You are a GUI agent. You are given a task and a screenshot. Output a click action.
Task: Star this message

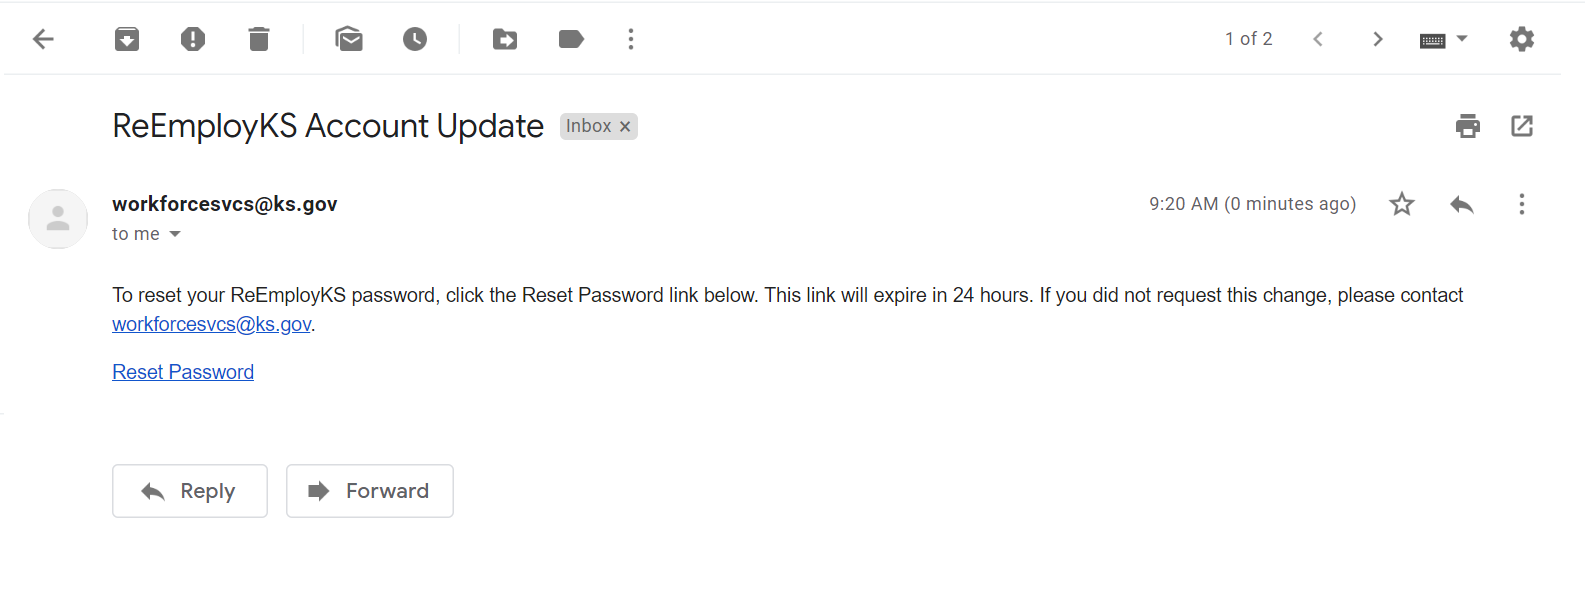click(x=1402, y=204)
